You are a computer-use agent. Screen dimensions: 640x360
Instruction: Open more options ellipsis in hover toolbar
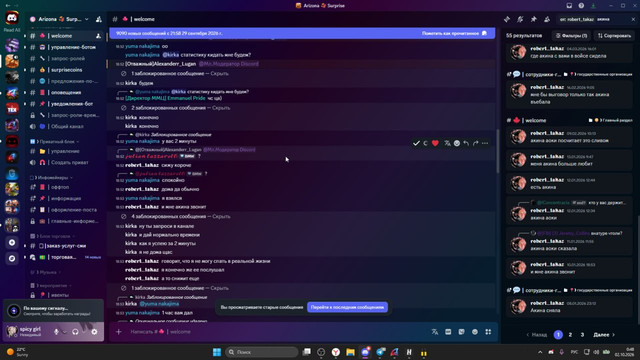click(485, 143)
